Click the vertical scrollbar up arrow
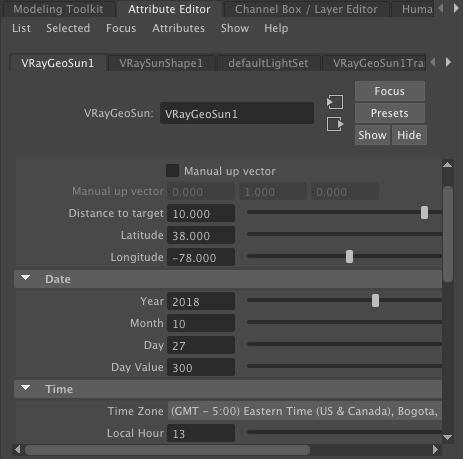This screenshot has width=463, height=459. coord(448,165)
